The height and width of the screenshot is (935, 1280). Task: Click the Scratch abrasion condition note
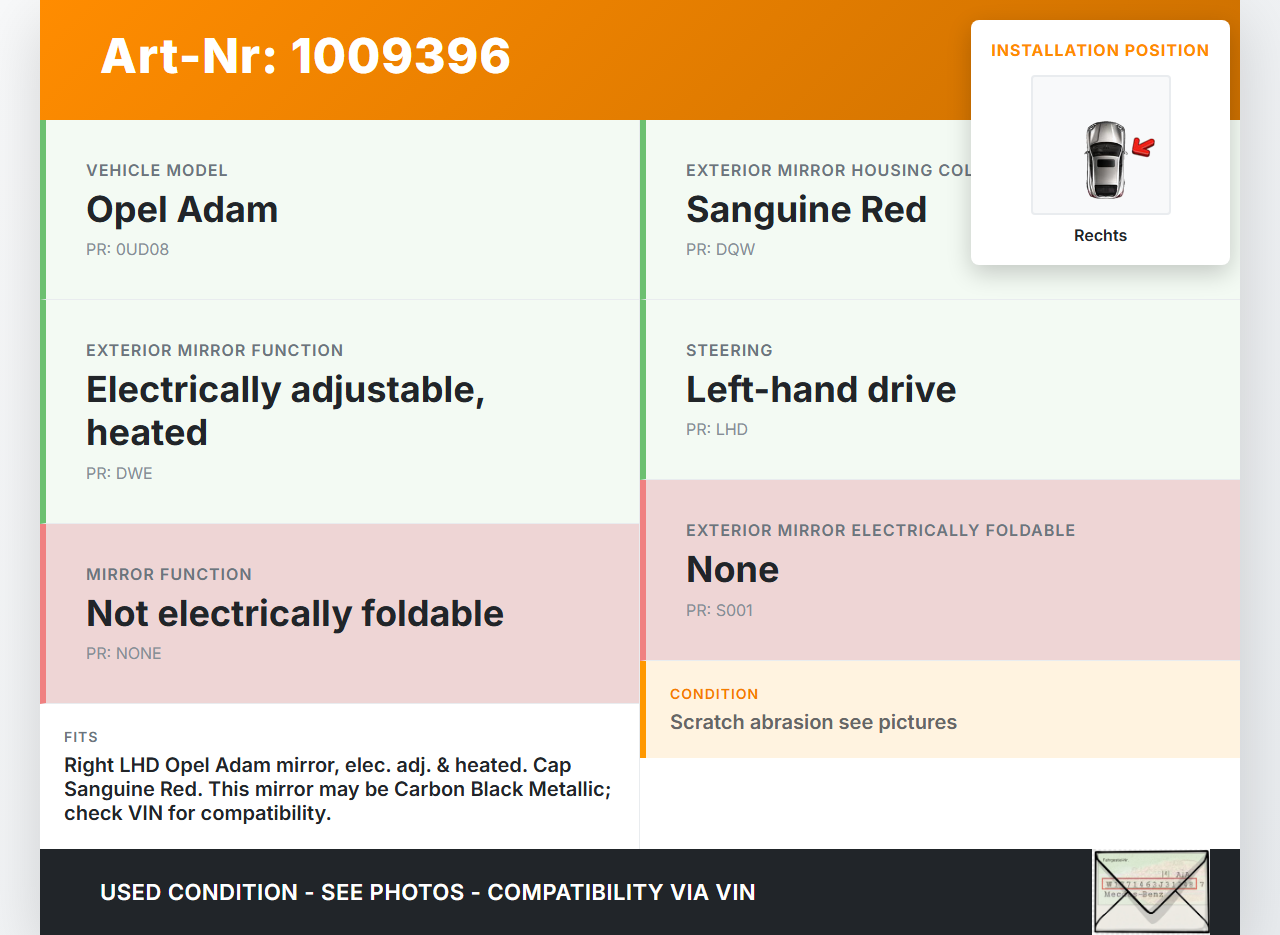point(813,722)
